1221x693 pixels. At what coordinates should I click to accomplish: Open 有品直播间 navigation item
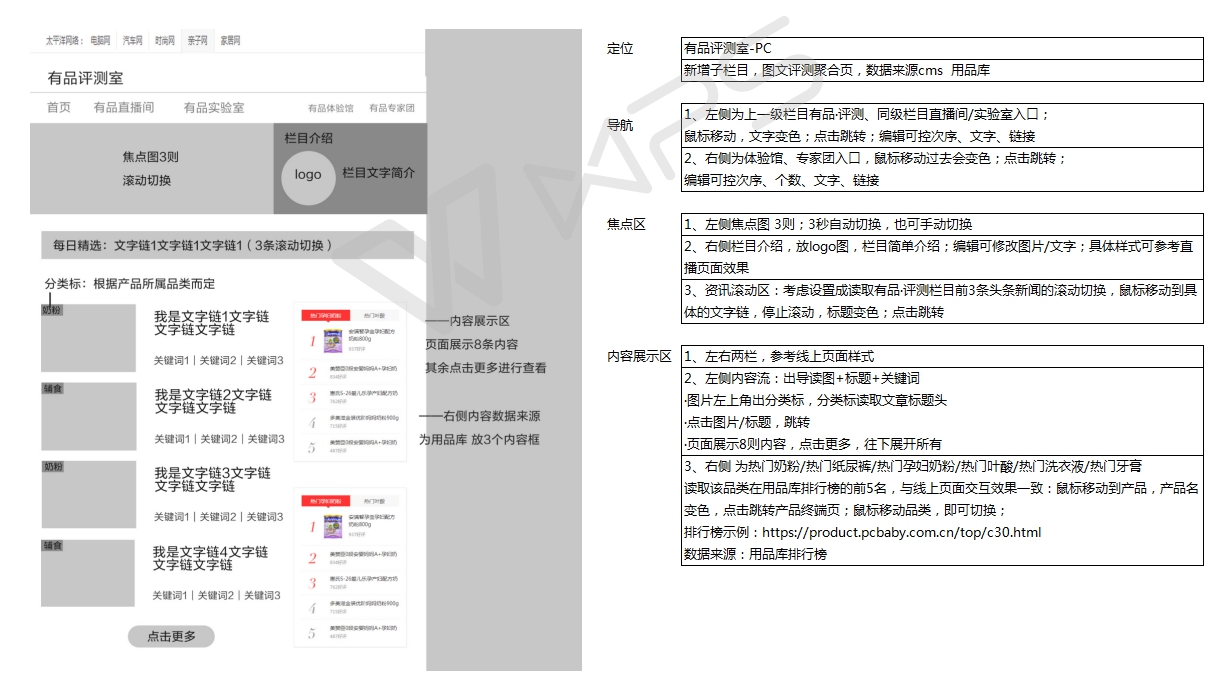[x=124, y=108]
